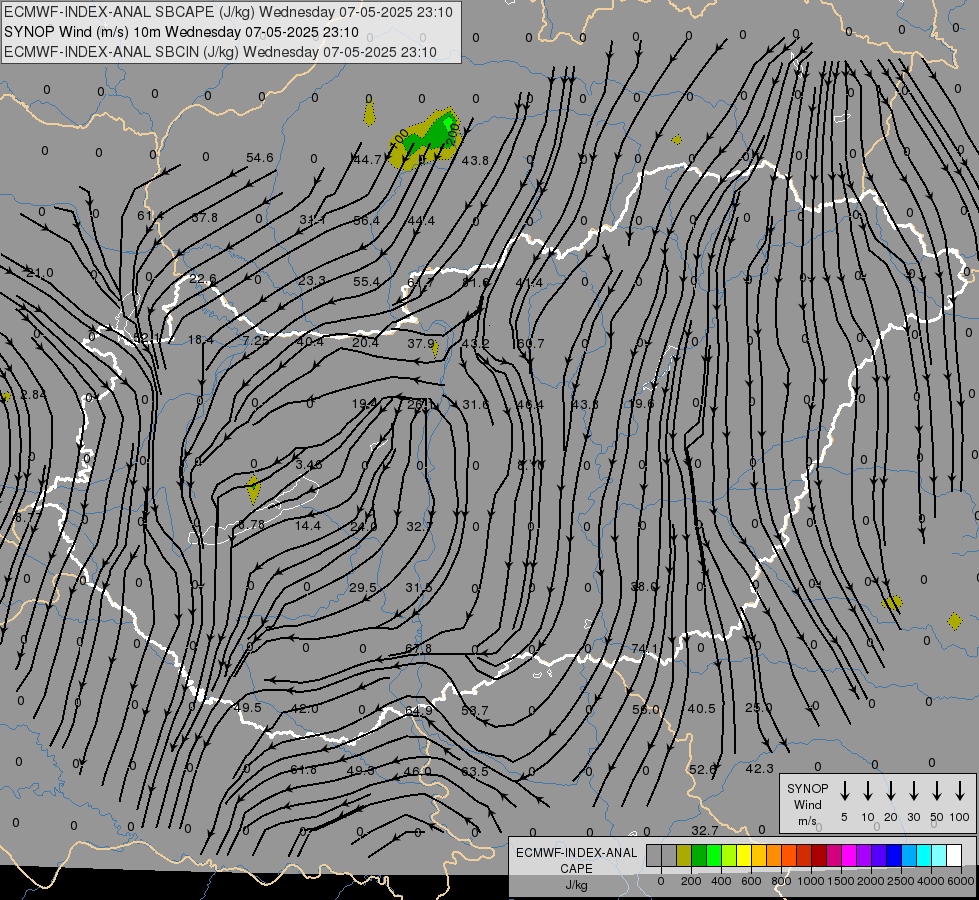Viewport: 979px width, 900px height.
Task: Click the 1500 tick label on CAPE scale
Action: (x=840, y=881)
